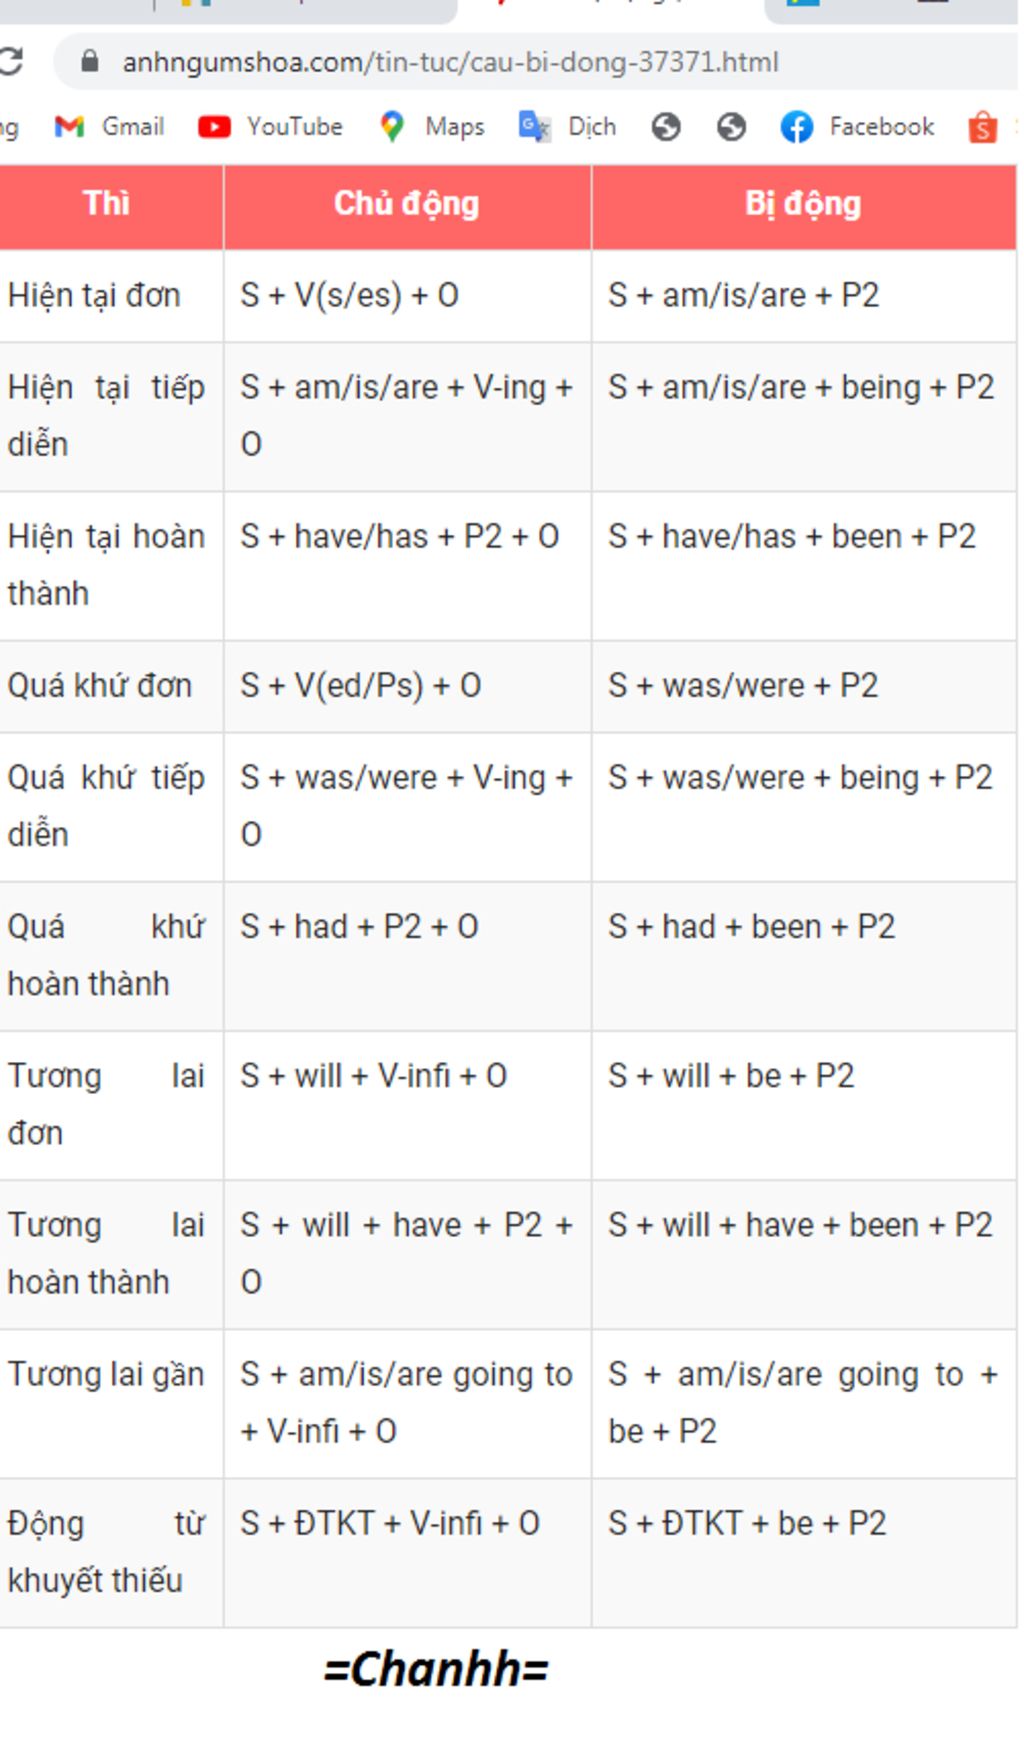Screen dimensions: 1024x1737
Task: Open the Dịch translate bookmark
Action: [567, 127]
